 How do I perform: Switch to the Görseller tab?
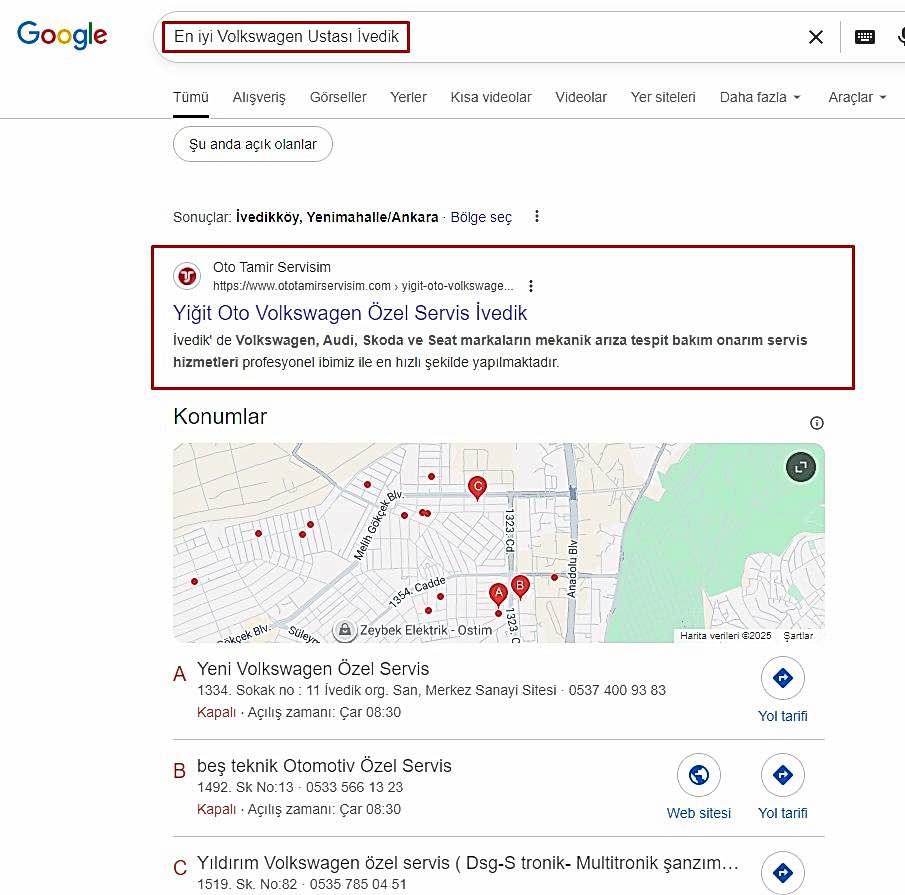pos(338,97)
